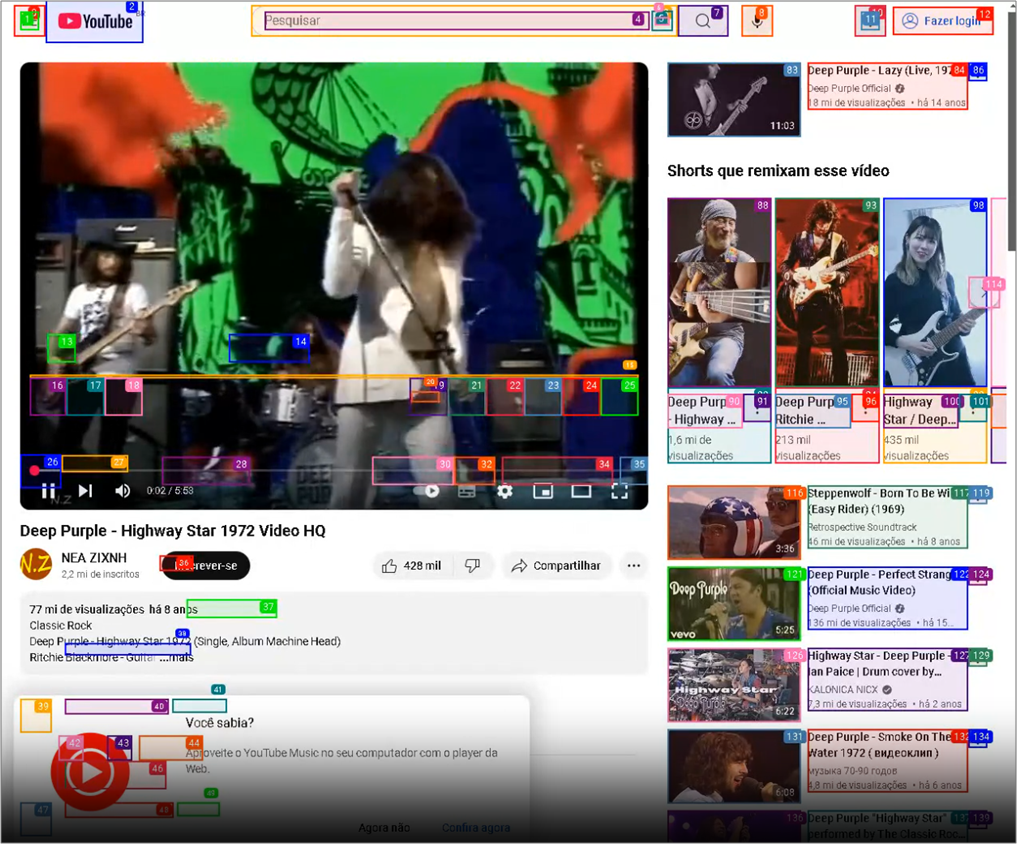Dislike the video with thumbs down

pyautogui.click(x=473, y=566)
